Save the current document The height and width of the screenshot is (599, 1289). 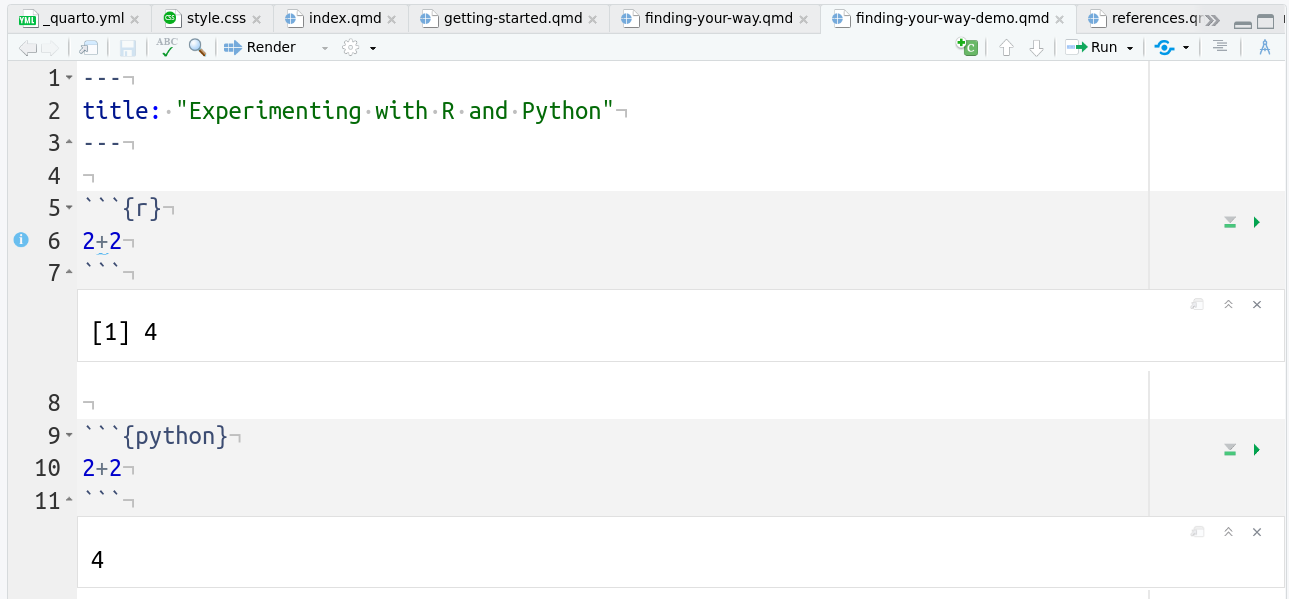[128, 48]
